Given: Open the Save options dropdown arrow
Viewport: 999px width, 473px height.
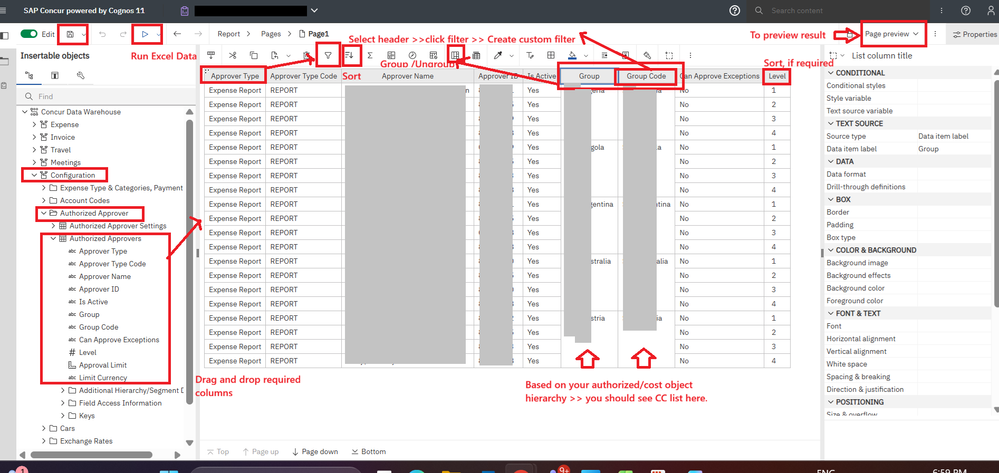Looking at the screenshot, I should [x=84, y=34].
